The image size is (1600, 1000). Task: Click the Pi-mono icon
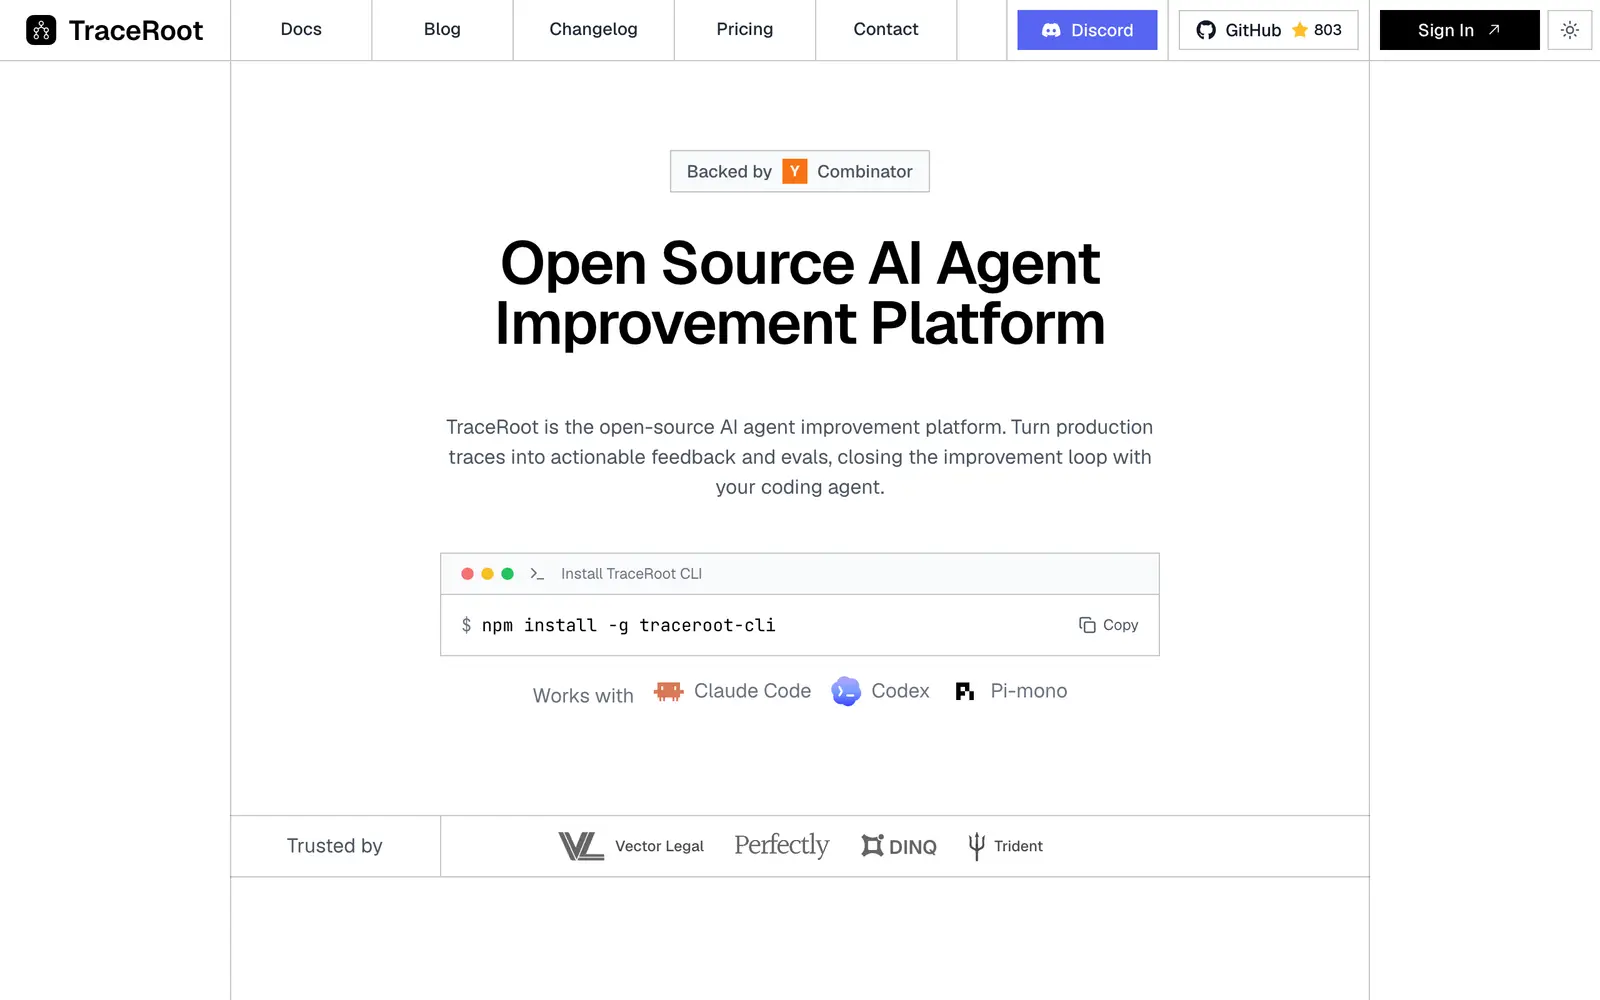(x=965, y=691)
